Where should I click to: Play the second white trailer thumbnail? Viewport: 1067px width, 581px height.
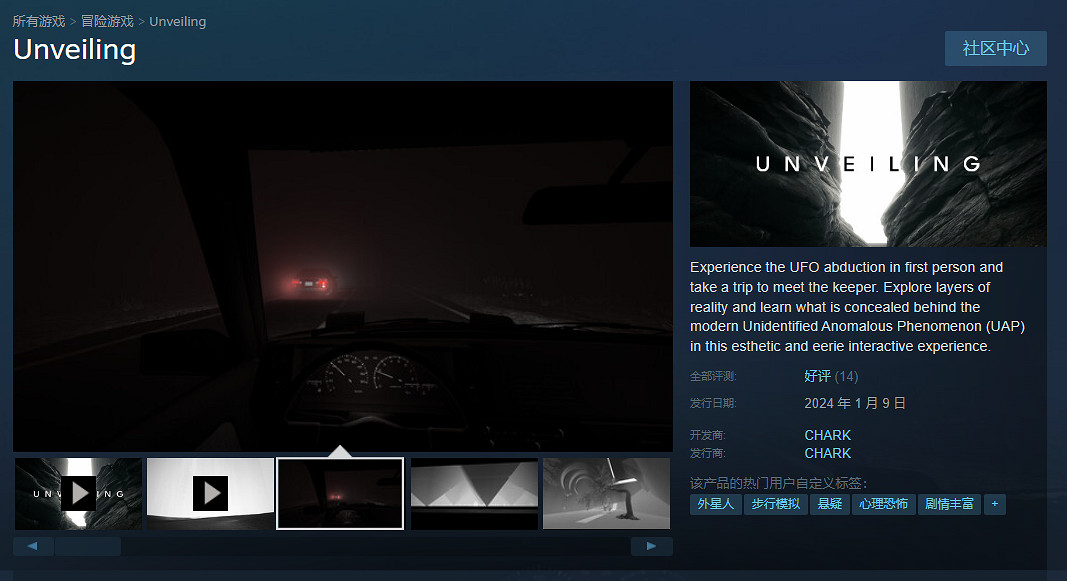click(210, 493)
